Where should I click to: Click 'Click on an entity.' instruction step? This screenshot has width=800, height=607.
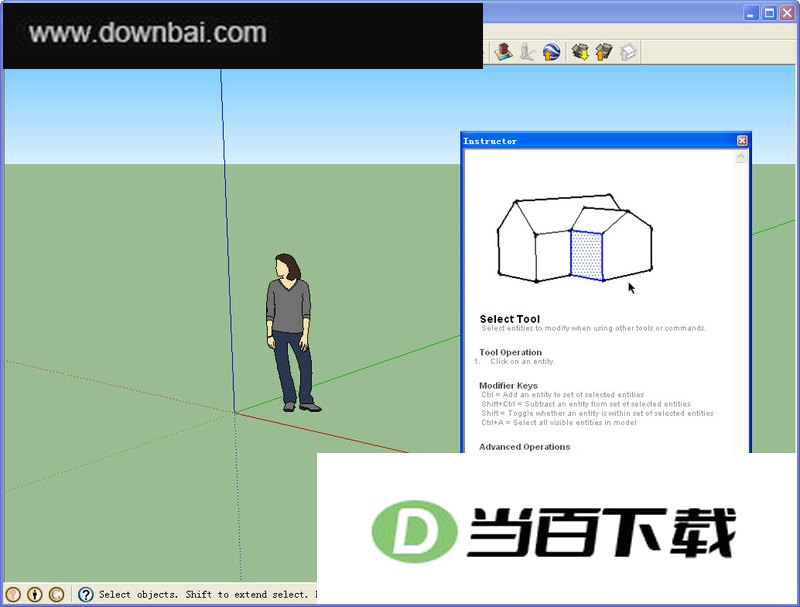point(522,361)
